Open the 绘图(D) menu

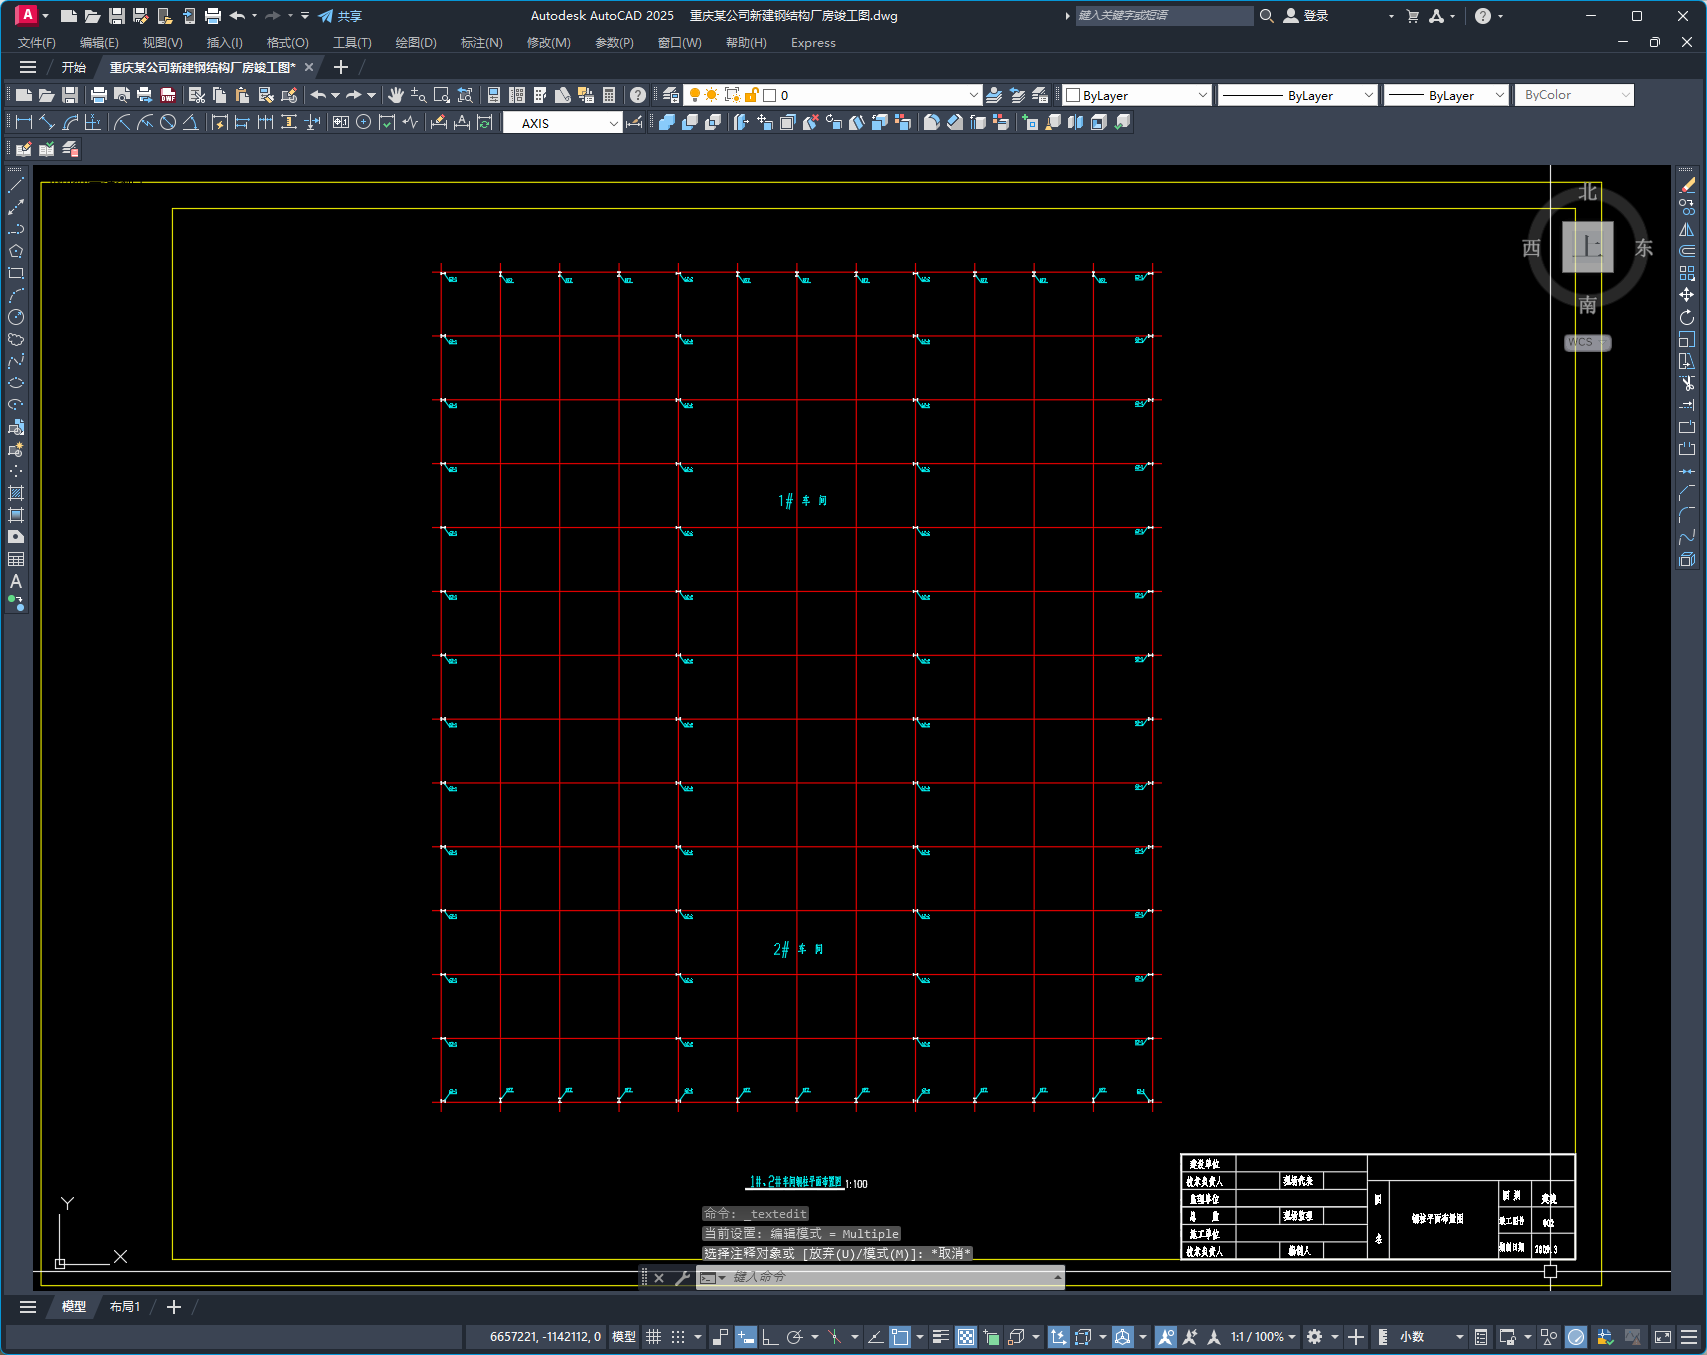pyautogui.click(x=416, y=43)
